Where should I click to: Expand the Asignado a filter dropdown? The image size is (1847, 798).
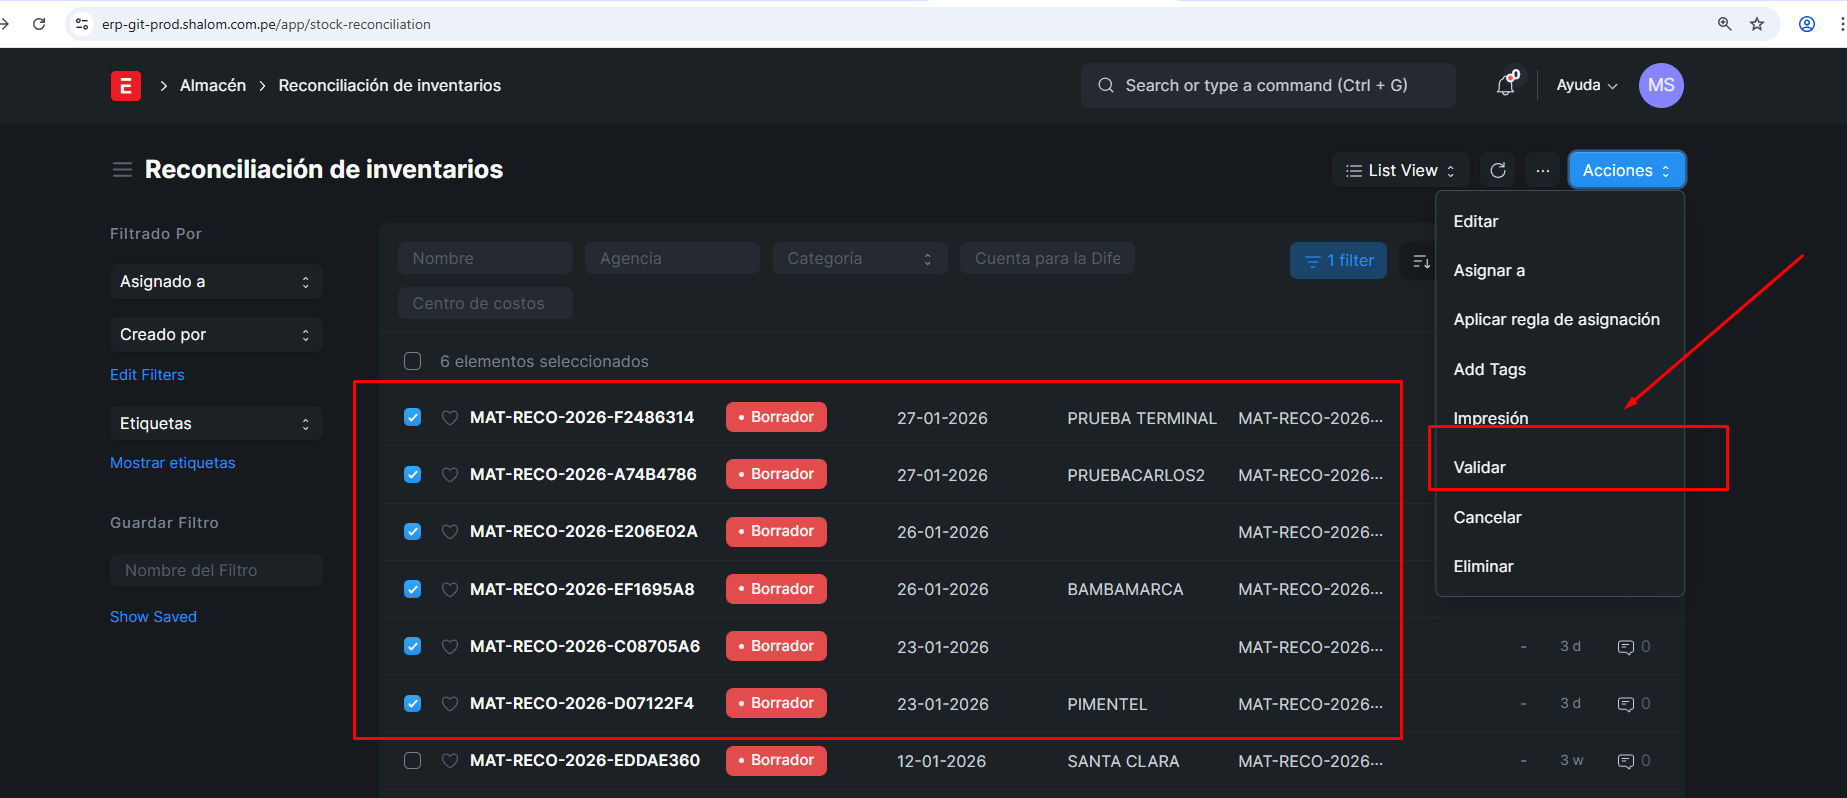coord(215,282)
